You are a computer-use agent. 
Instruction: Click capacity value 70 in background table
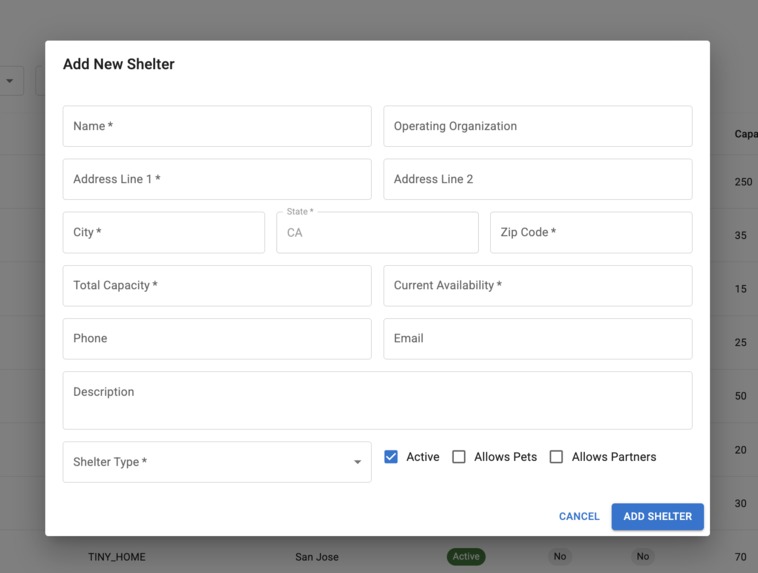(x=741, y=557)
